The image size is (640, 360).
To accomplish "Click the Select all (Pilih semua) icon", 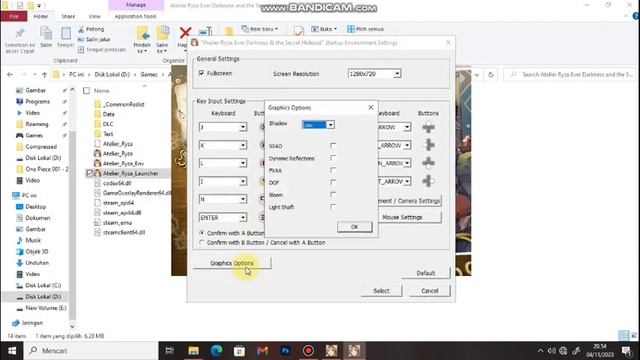I will tap(351, 29).
